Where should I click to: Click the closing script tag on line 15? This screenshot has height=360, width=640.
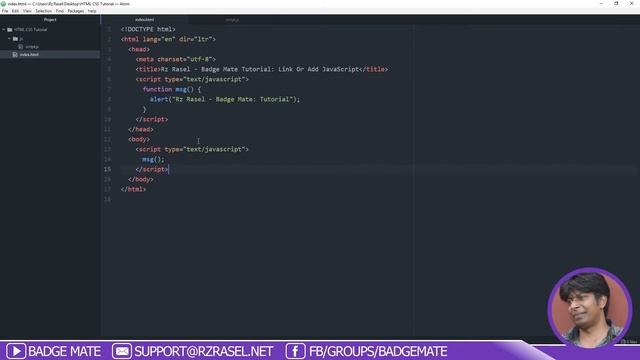tap(152, 169)
